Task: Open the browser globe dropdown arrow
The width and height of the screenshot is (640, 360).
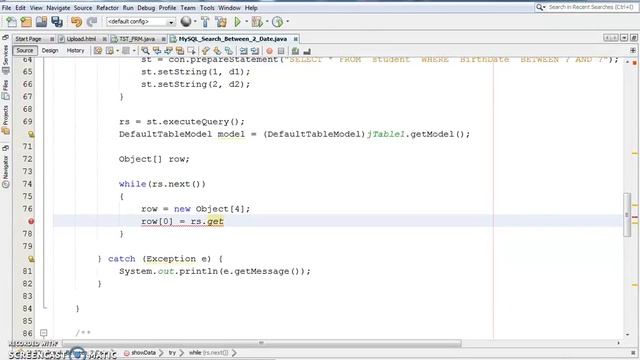Action: [x=195, y=22]
